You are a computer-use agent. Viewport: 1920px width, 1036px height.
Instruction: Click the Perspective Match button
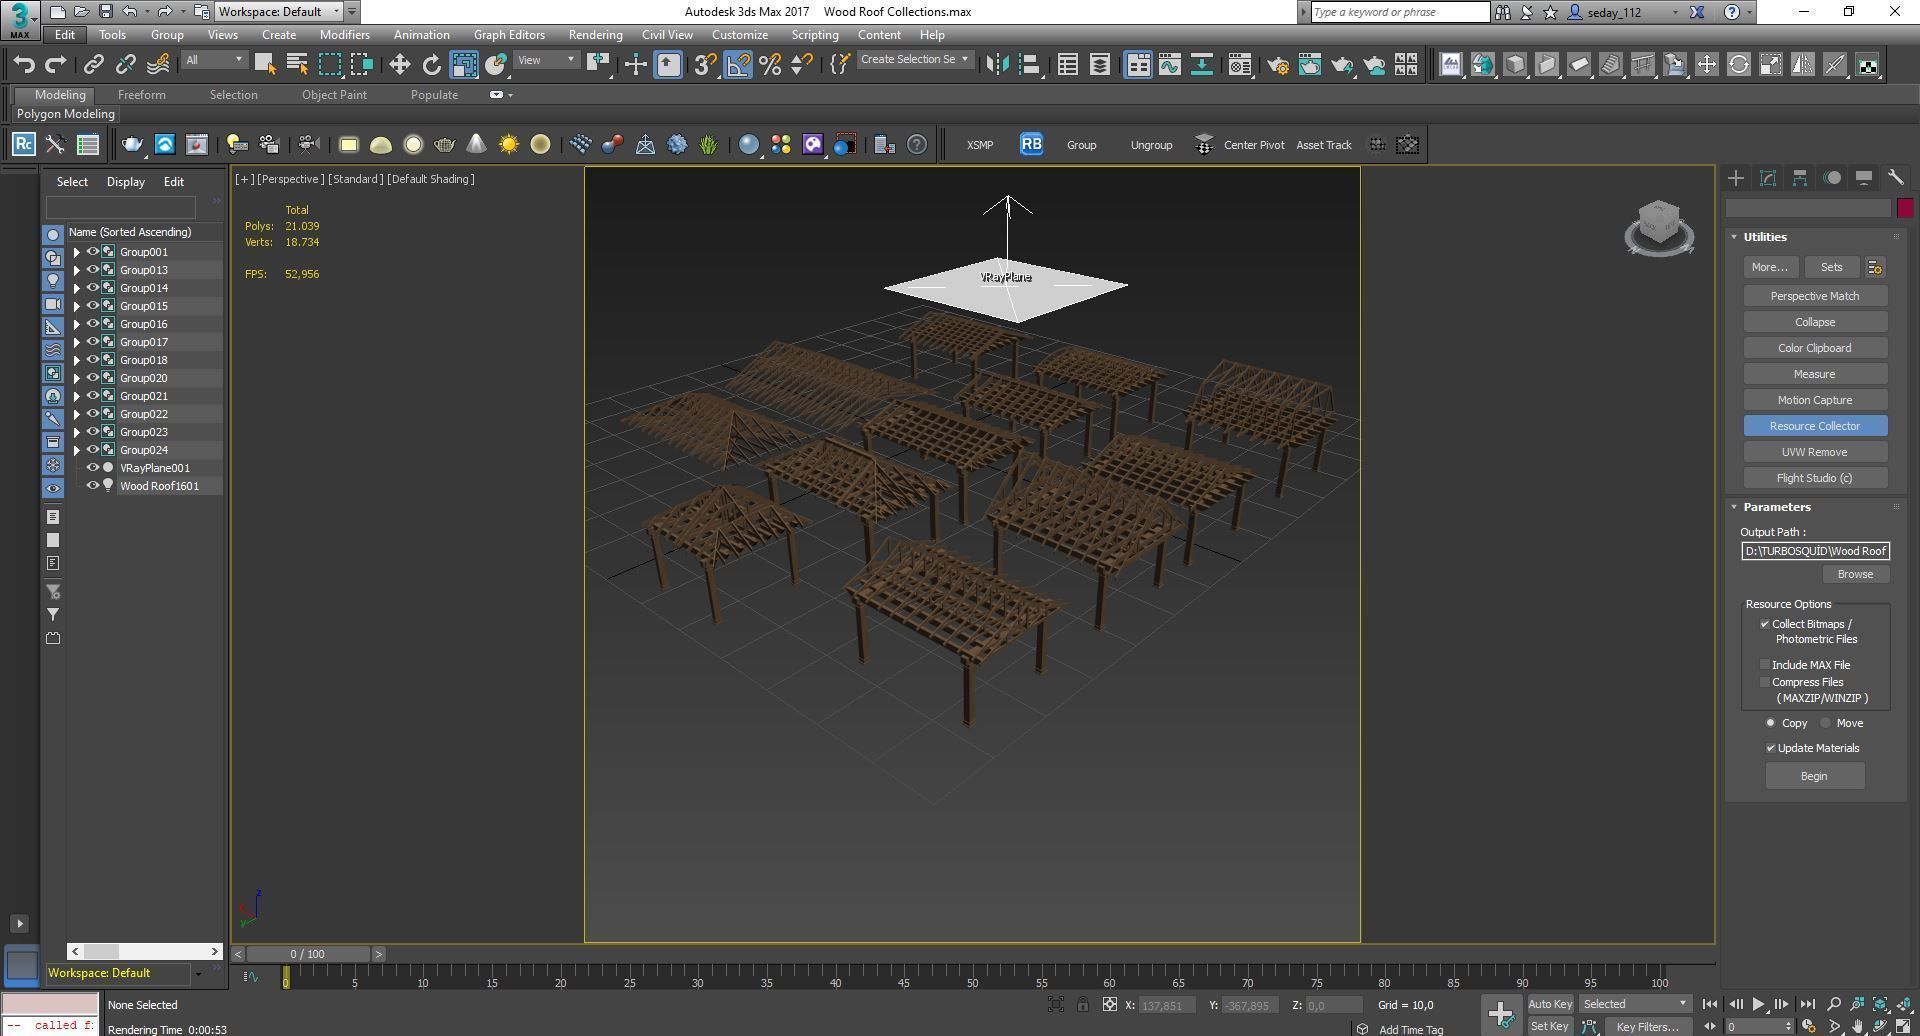pos(1815,296)
